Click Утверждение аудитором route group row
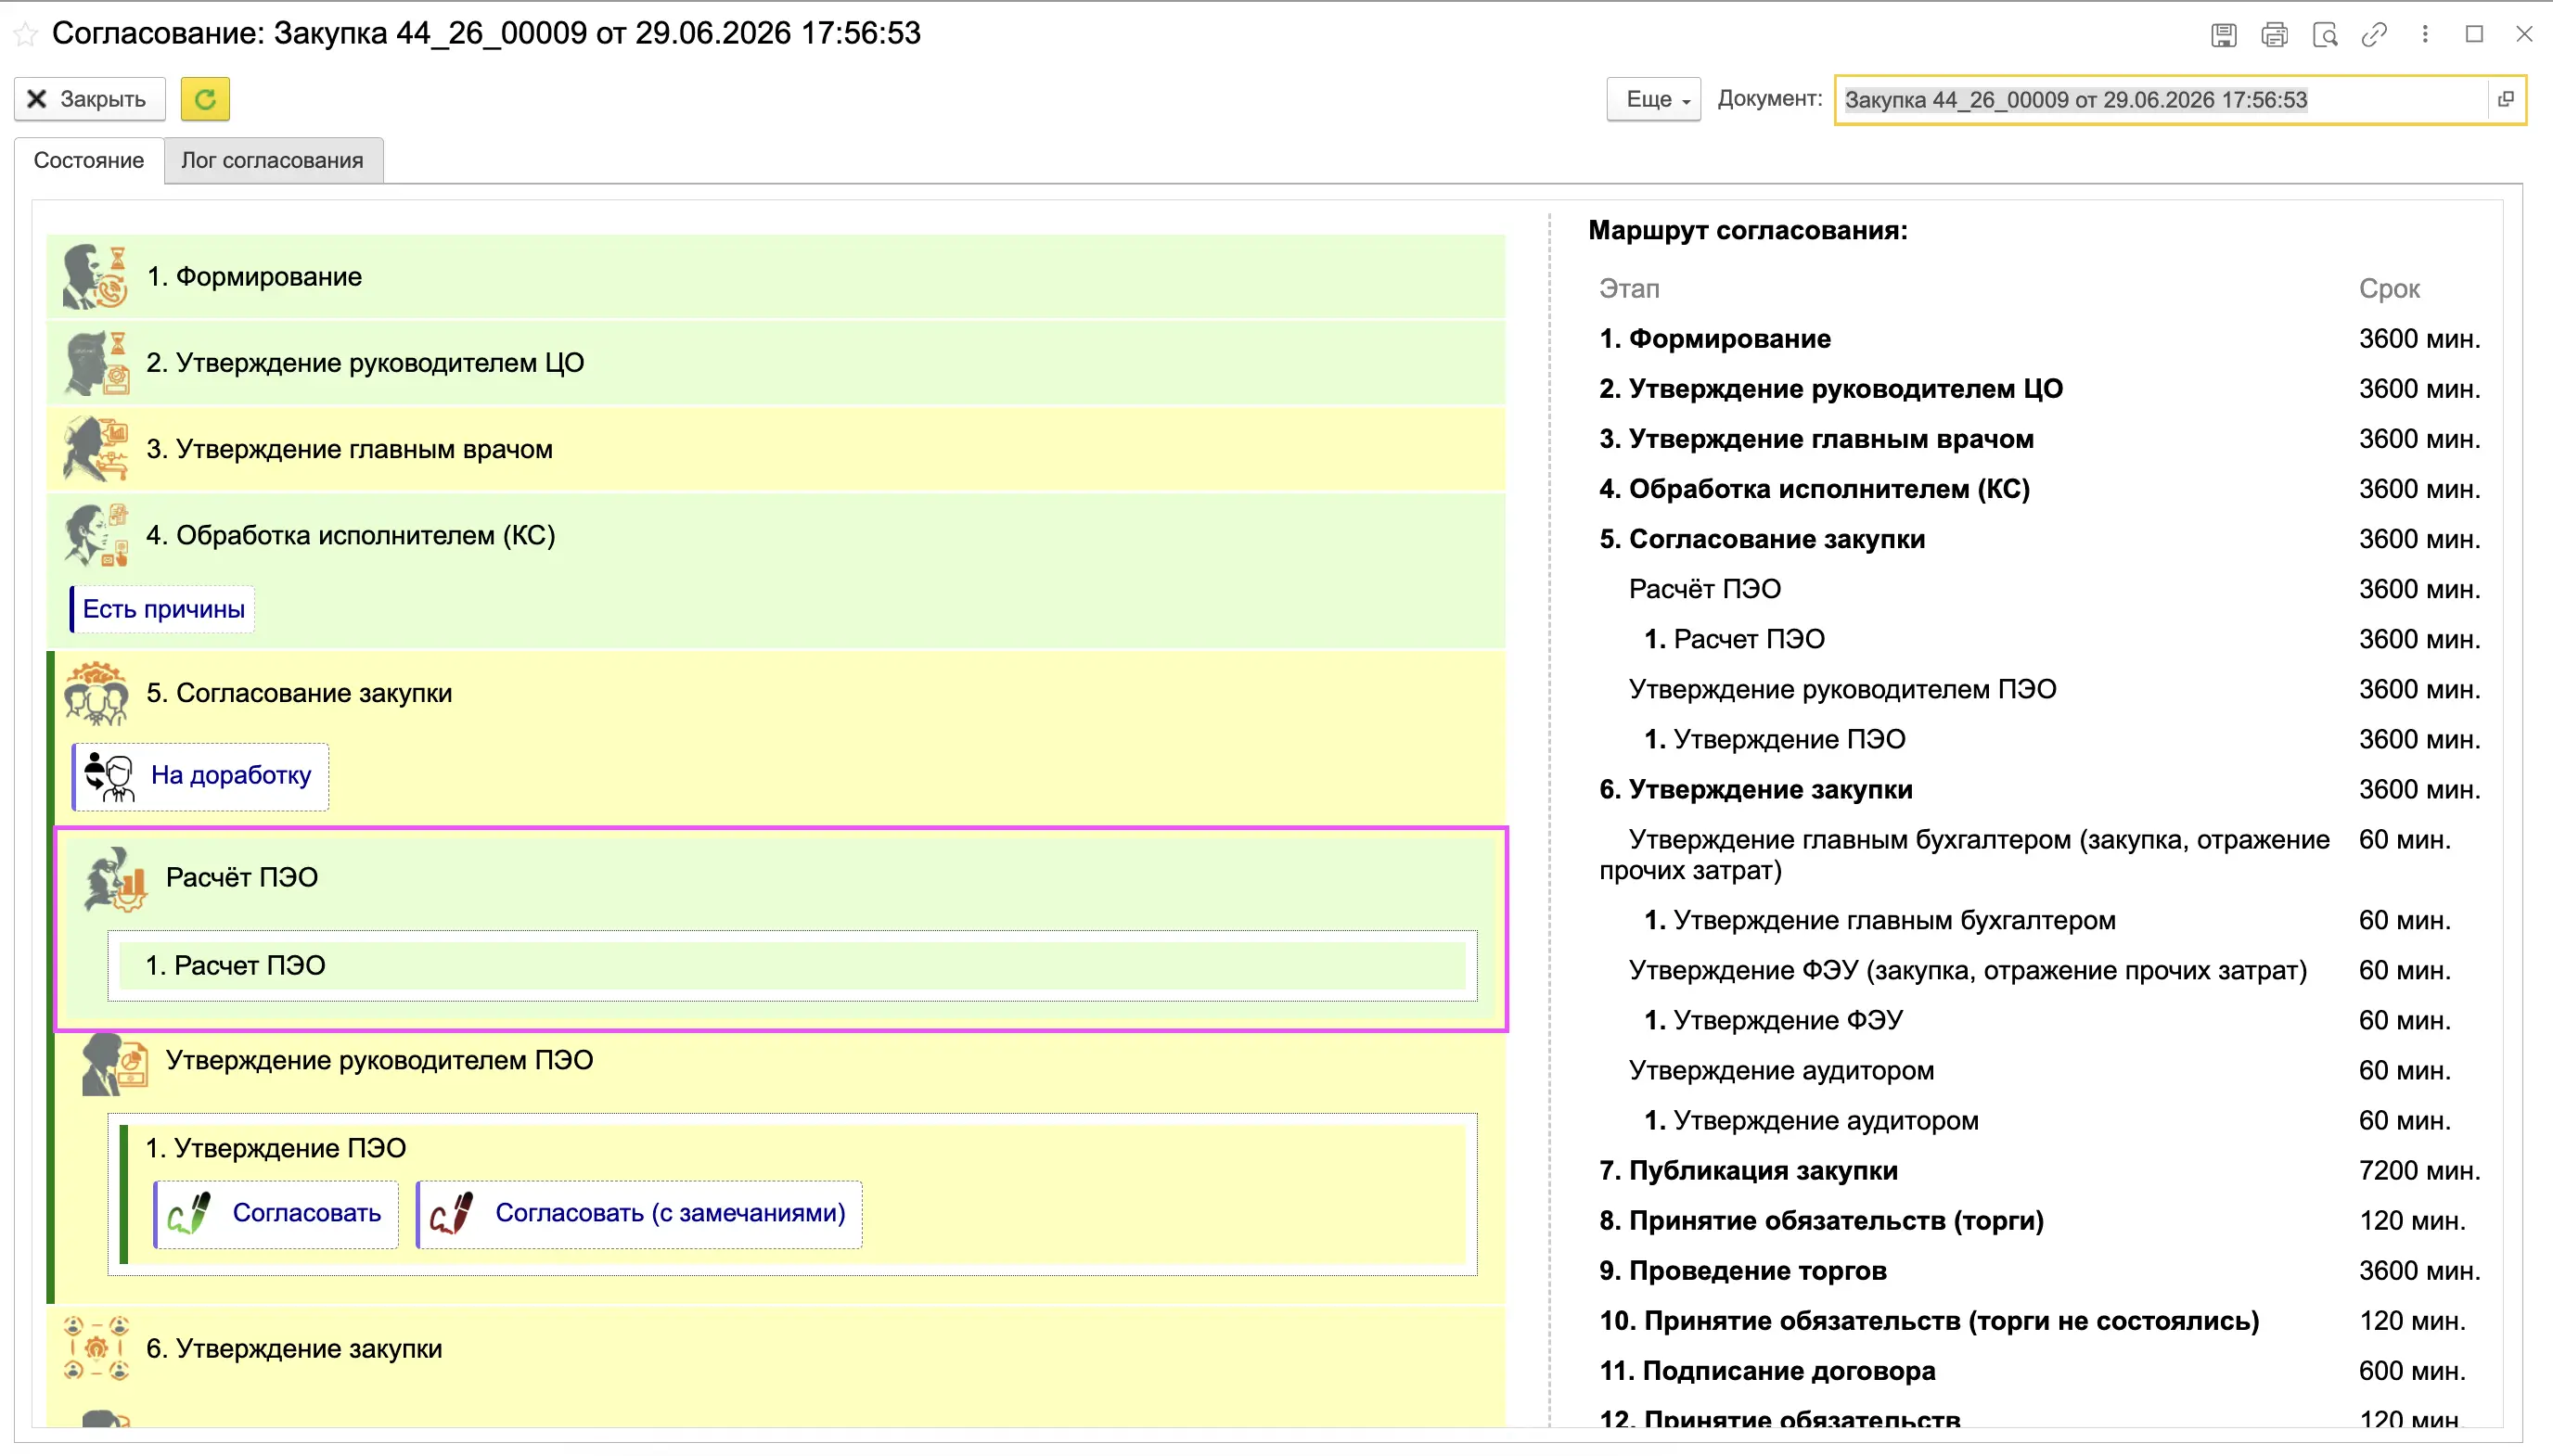This screenshot has height=1456, width=2553. pos(1781,1071)
